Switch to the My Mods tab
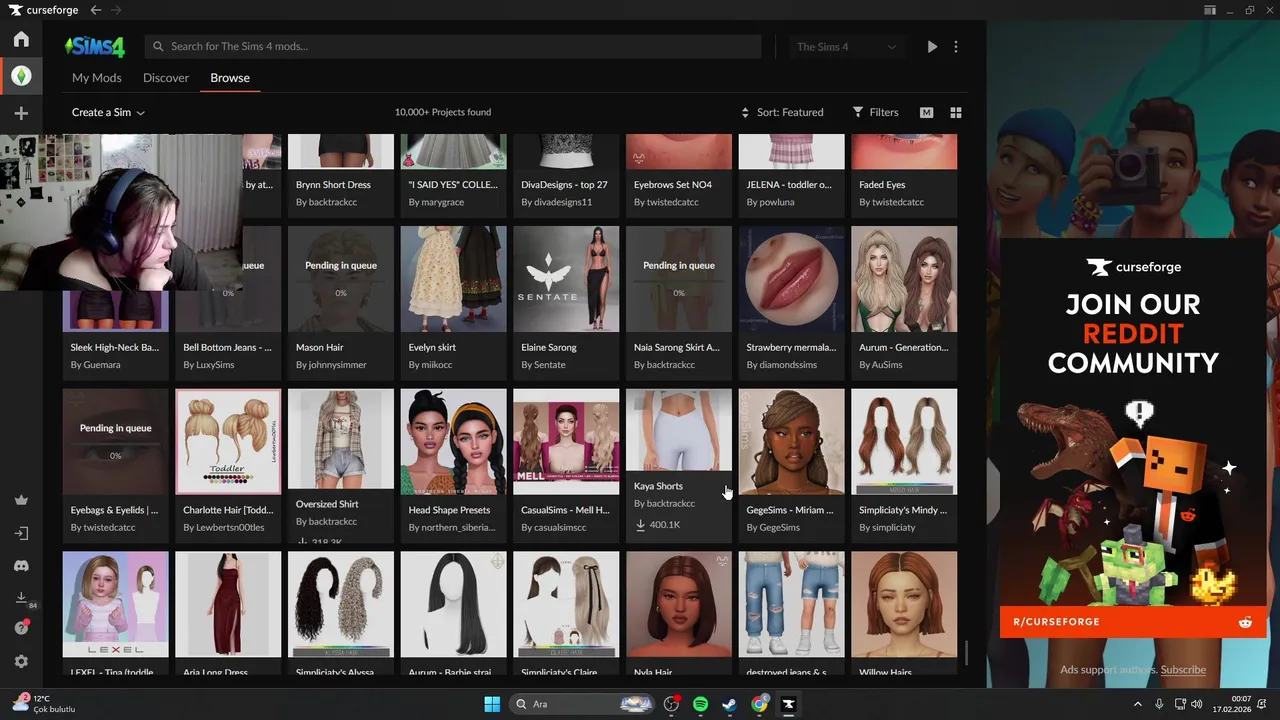 [97, 78]
